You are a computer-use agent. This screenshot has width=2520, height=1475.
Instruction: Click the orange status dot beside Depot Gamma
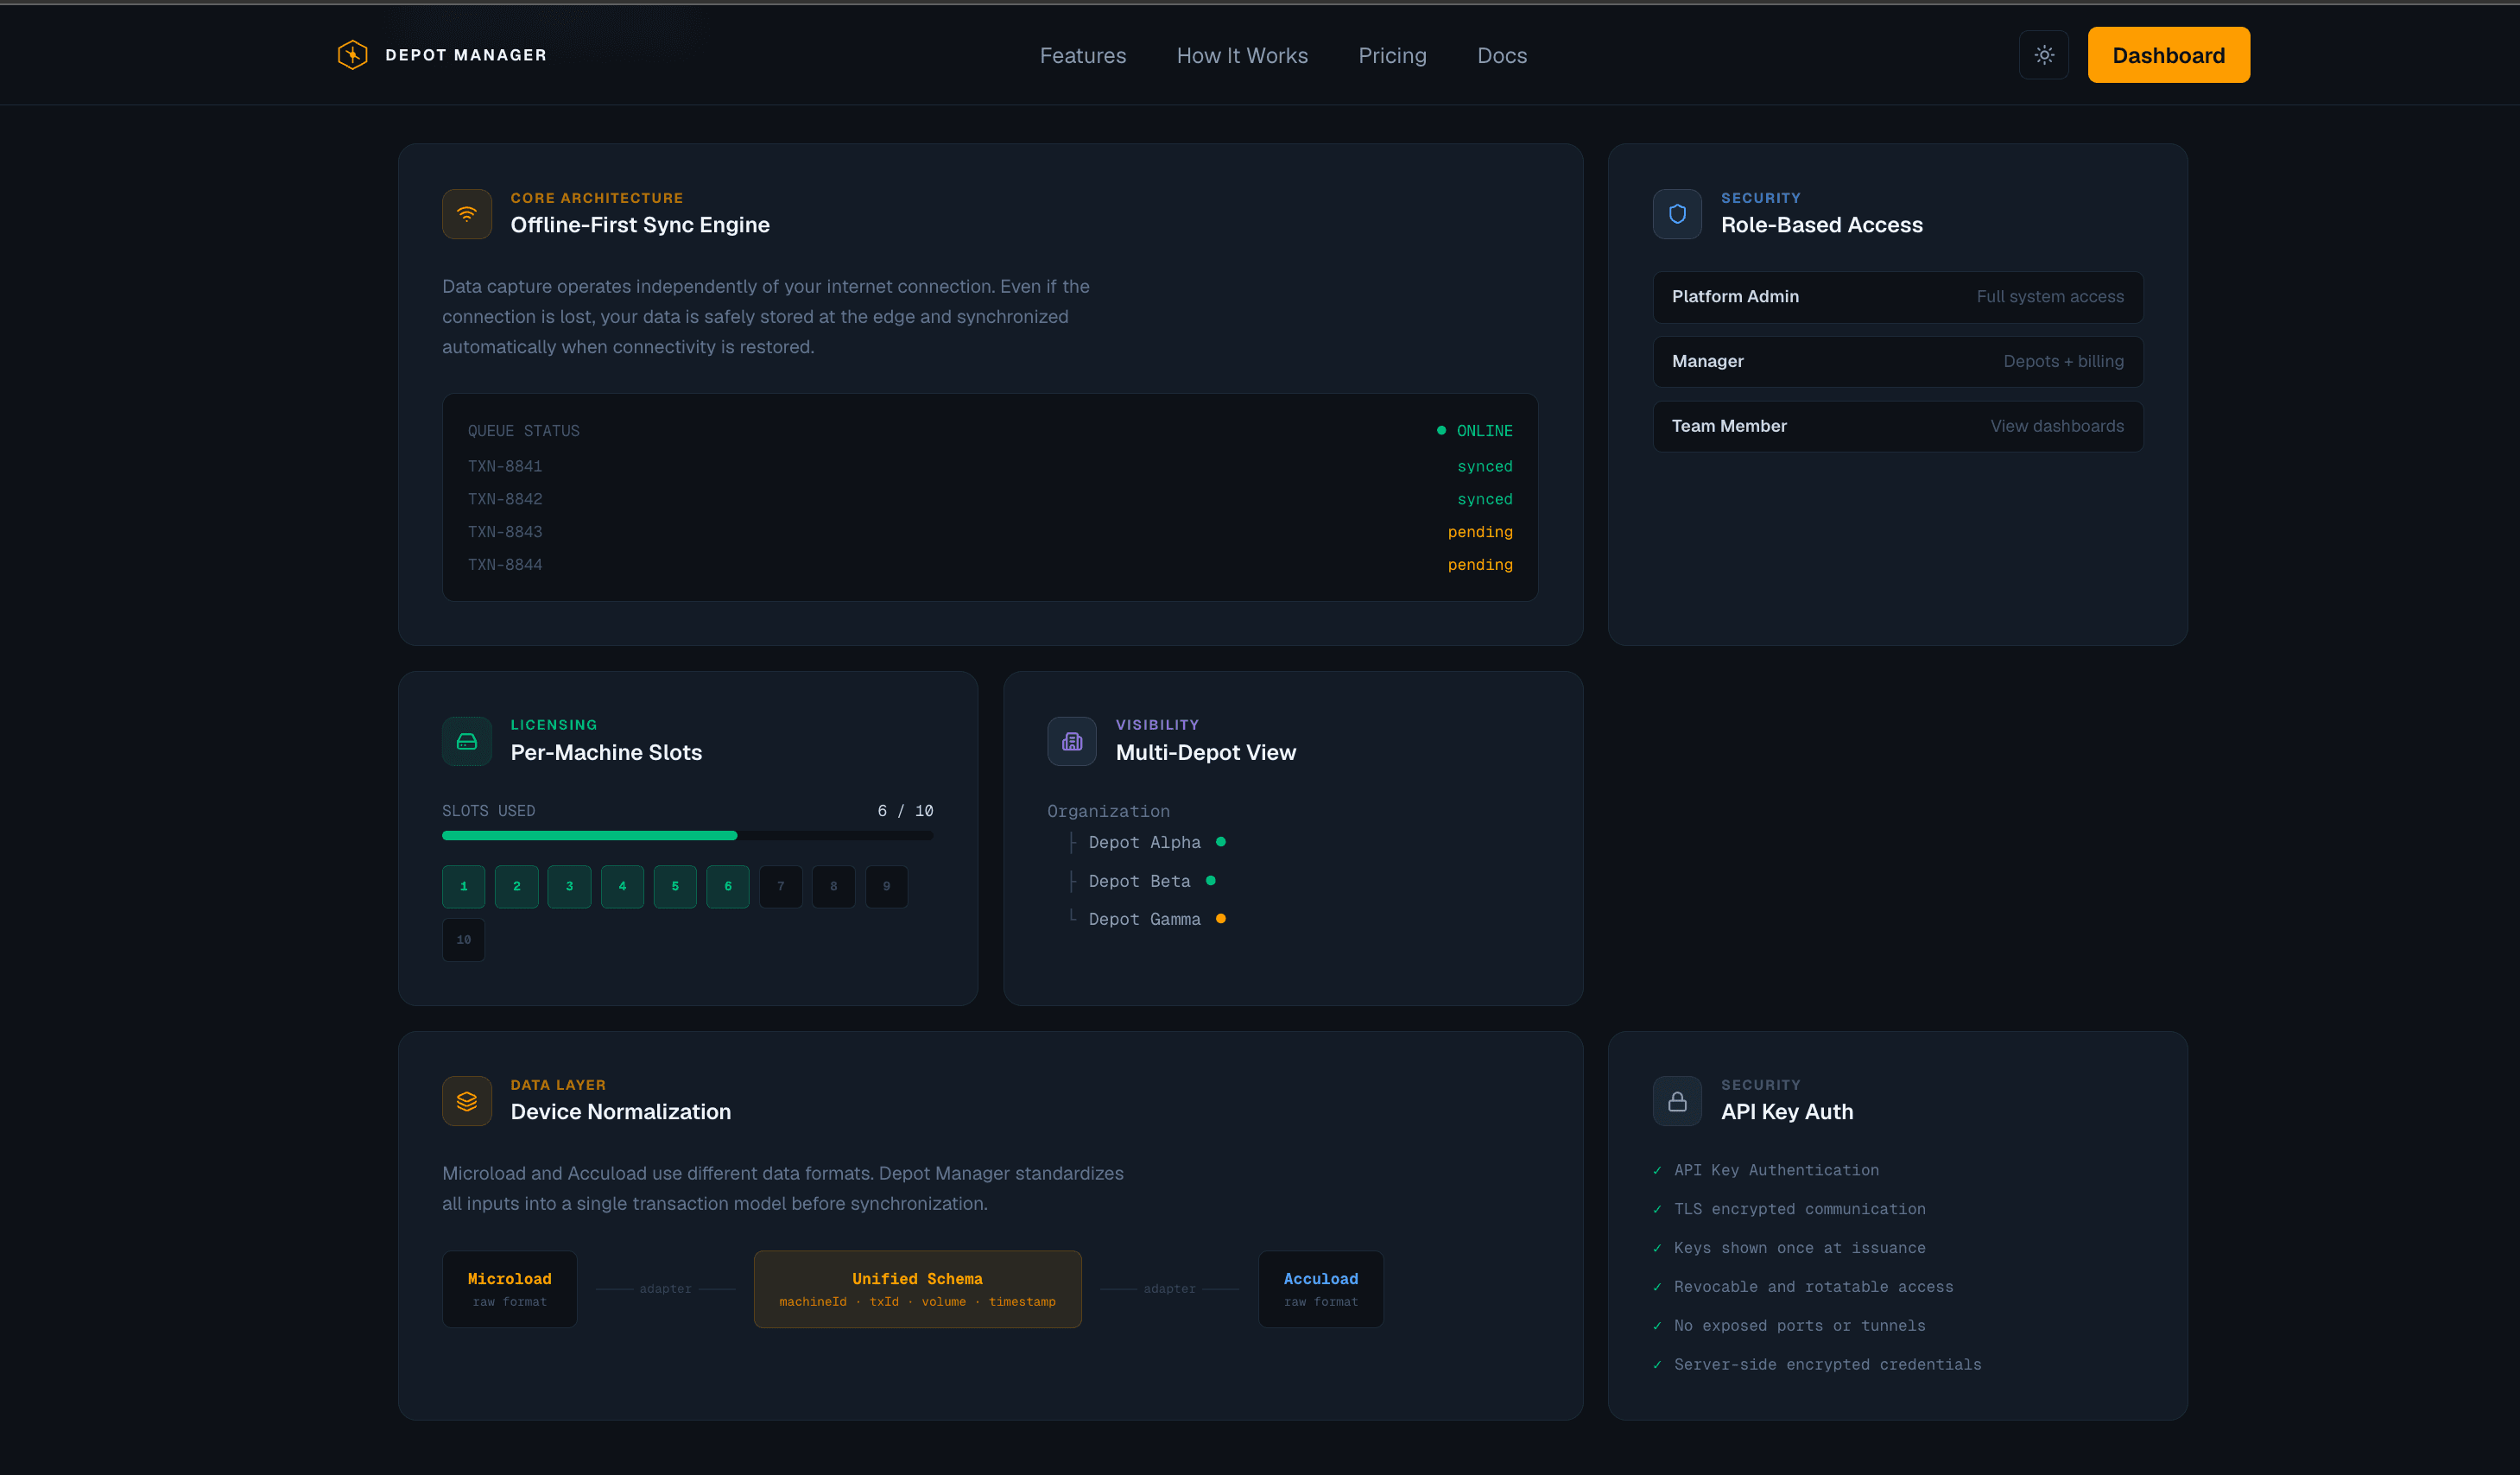1220,919
